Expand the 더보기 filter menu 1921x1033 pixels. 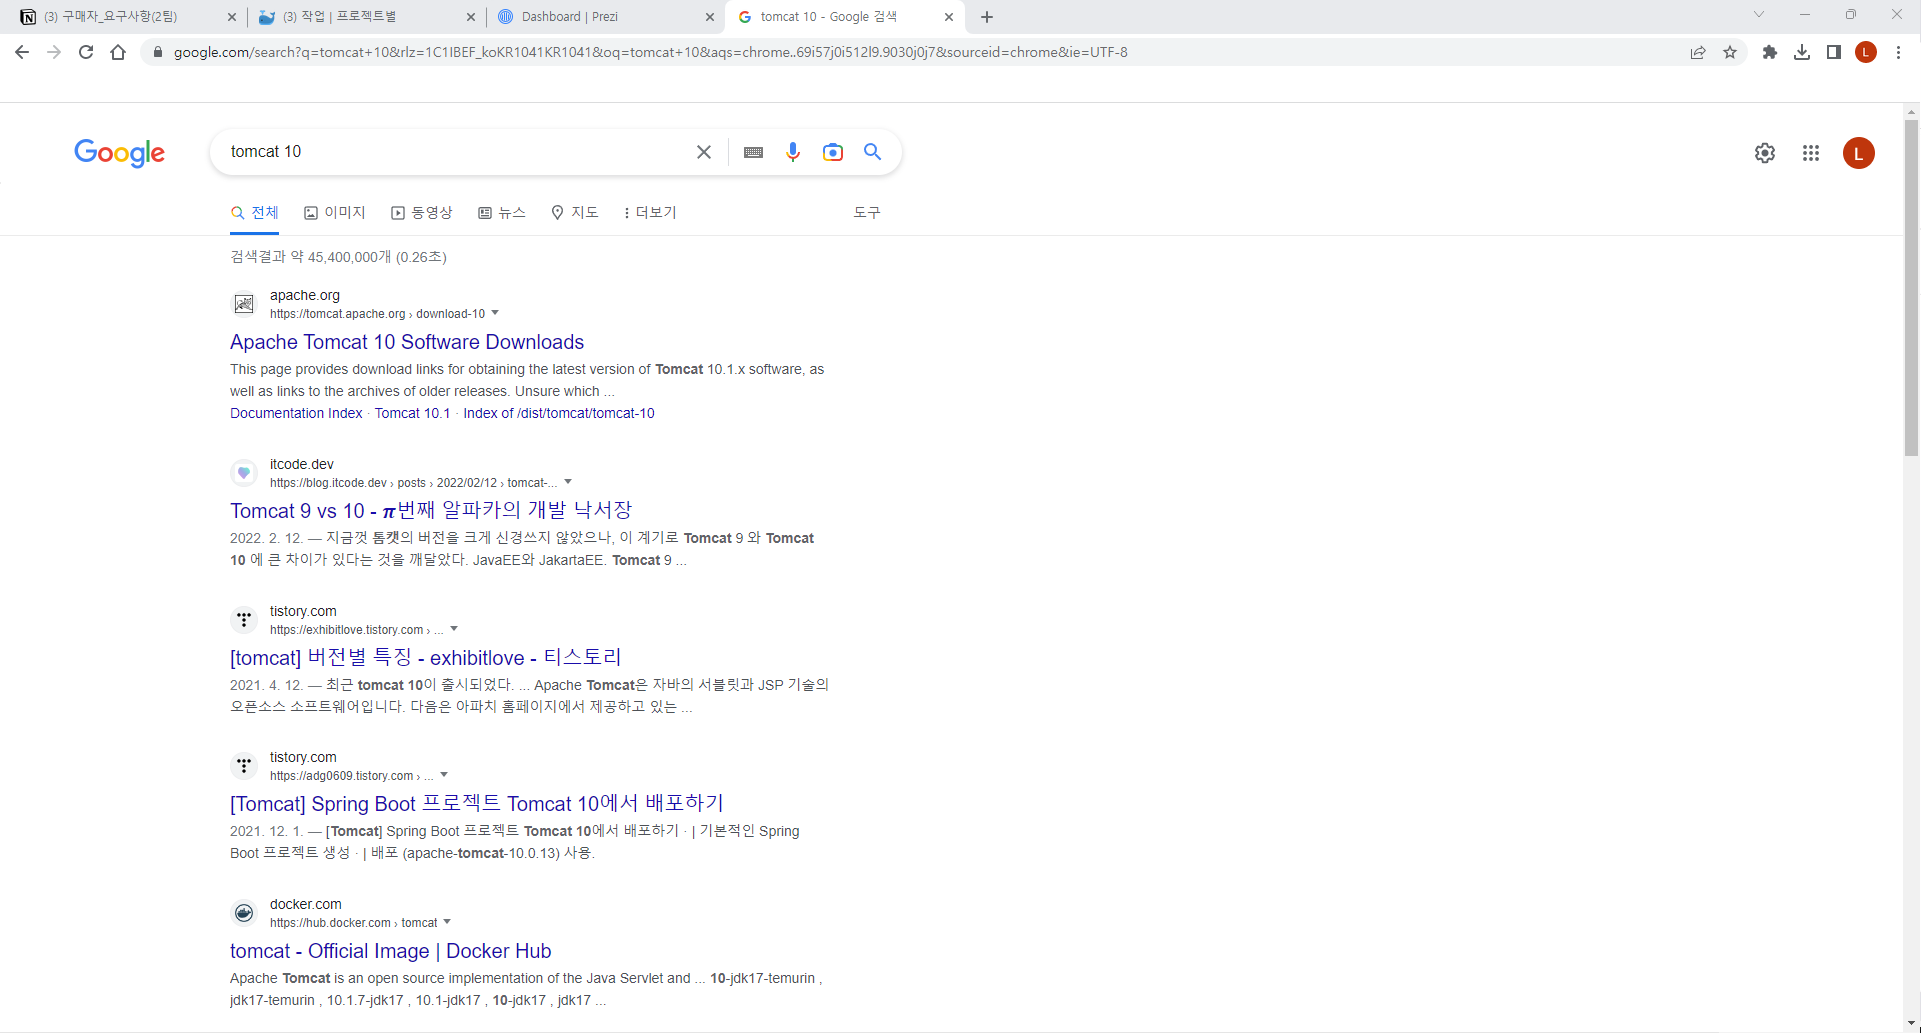tap(650, 213)
